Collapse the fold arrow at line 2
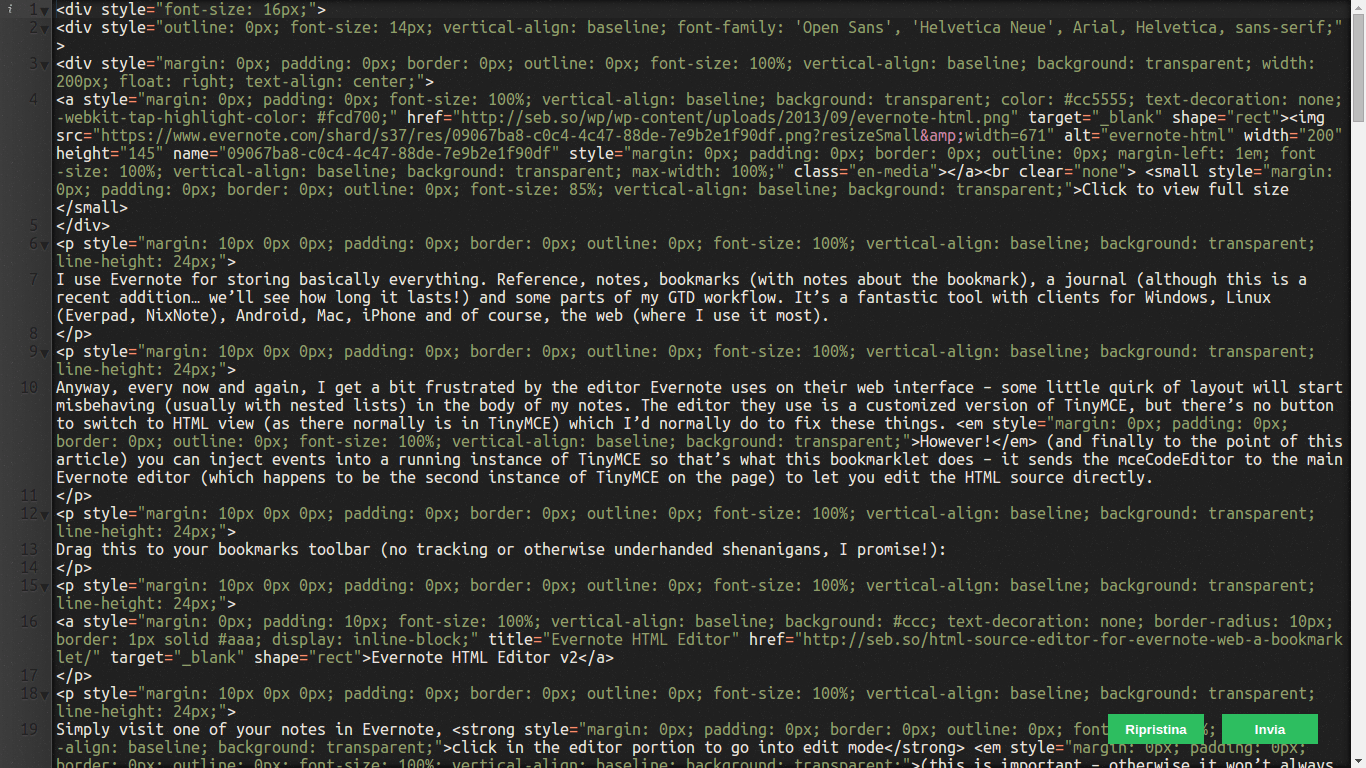The height and width of the screenshot is (768, 1366). 45,28
